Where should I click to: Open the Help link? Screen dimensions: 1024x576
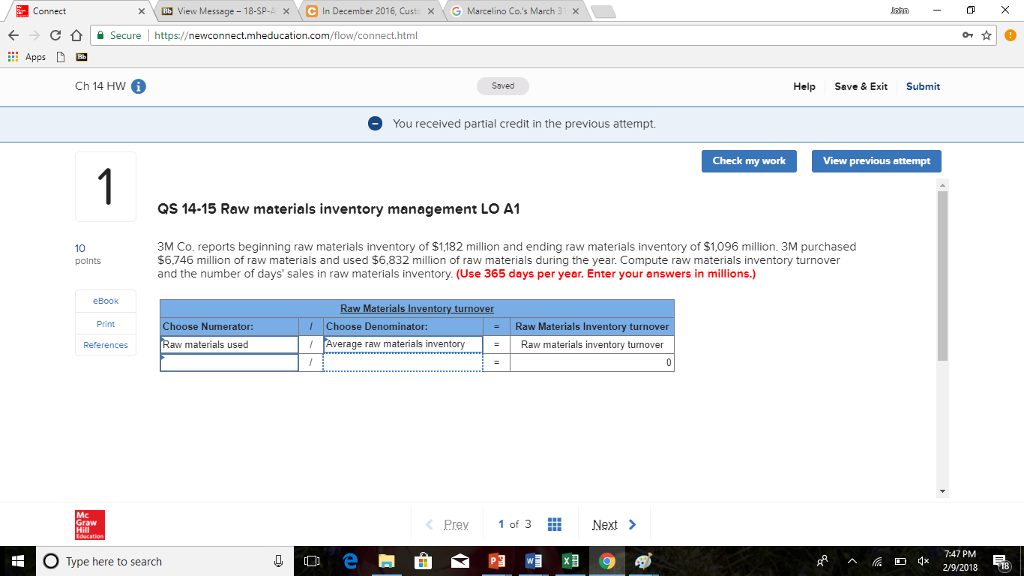804,86
